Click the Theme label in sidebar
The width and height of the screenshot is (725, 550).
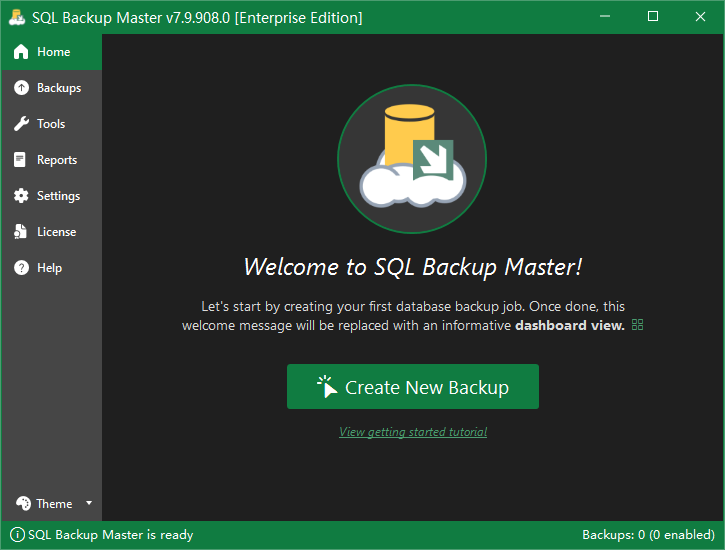[x=54, y=503]
